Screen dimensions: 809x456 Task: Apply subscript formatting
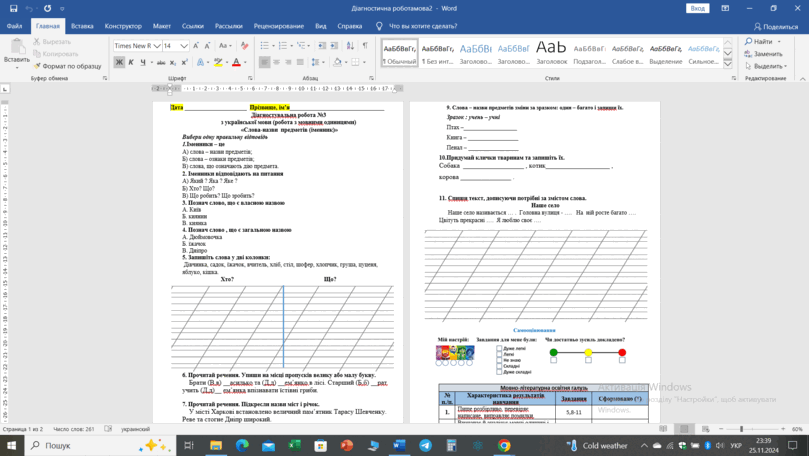173,62
